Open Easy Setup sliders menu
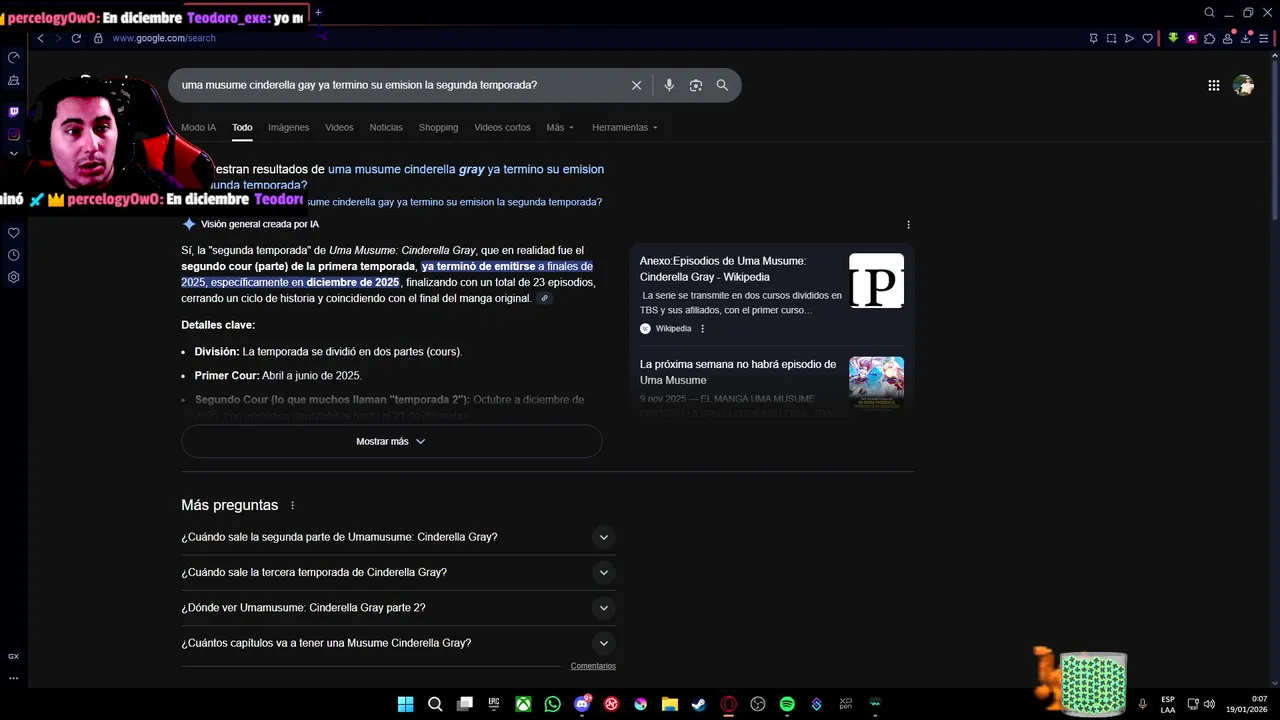The width and height of the screenshot is (1280, 720). (x=1265, y=38)
